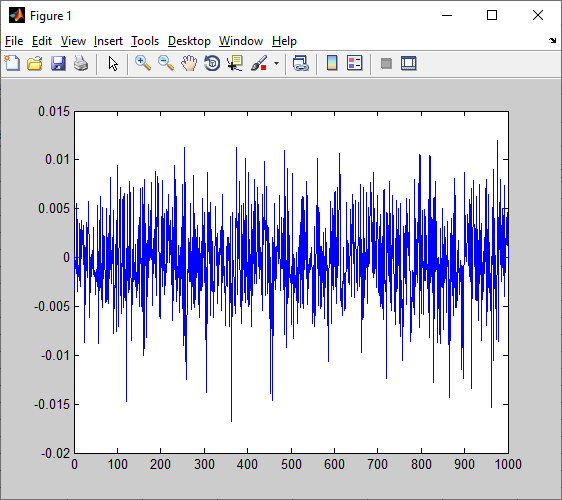This screenshot has height=500, width=562.
Task: Choose the Rotate 3D tool
Action: (212, 63)
